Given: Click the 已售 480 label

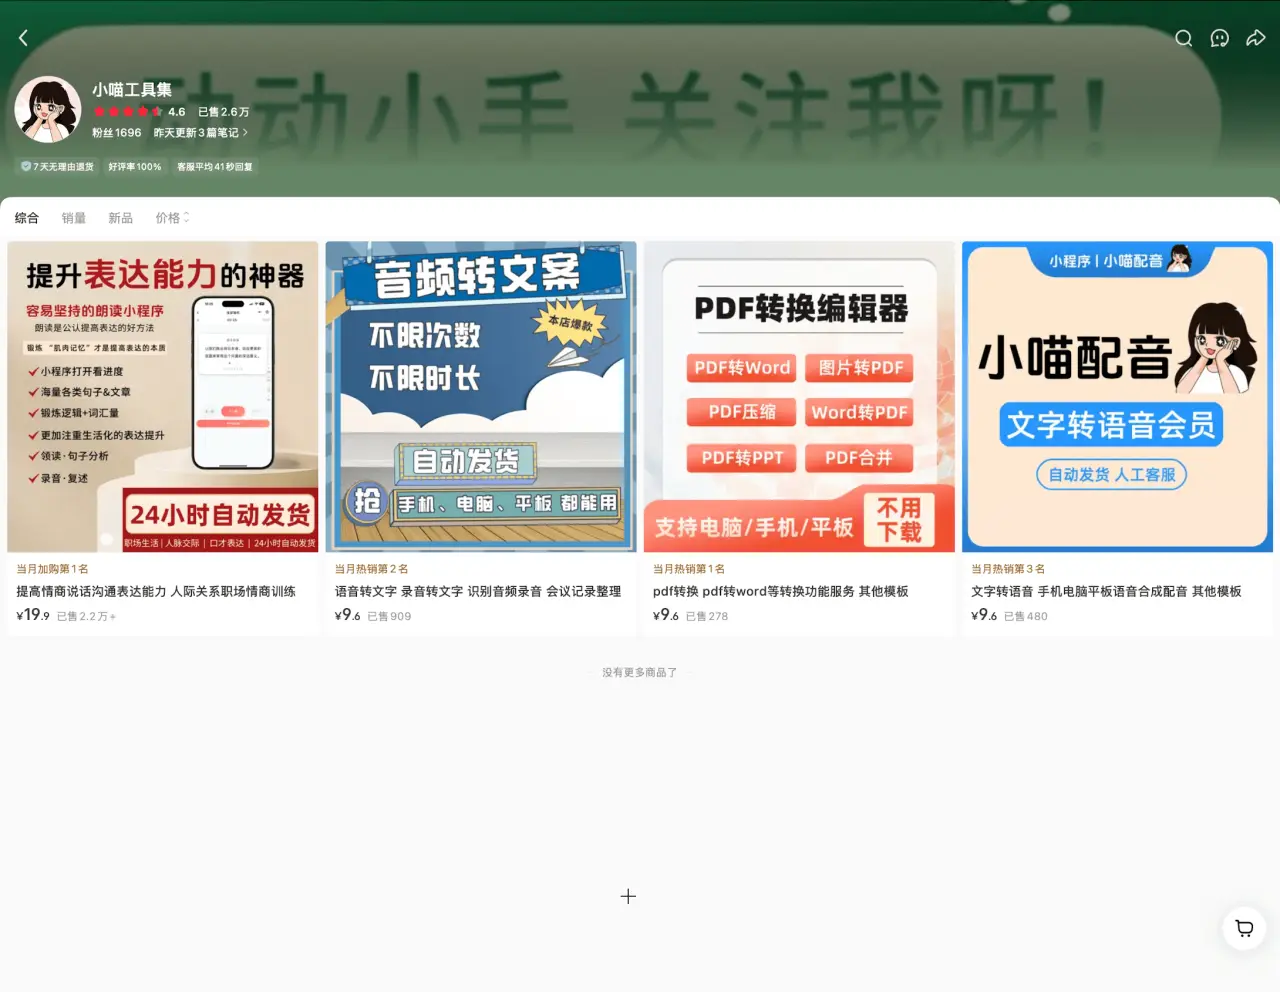Looking at the screenshot, I should 1026,616.
